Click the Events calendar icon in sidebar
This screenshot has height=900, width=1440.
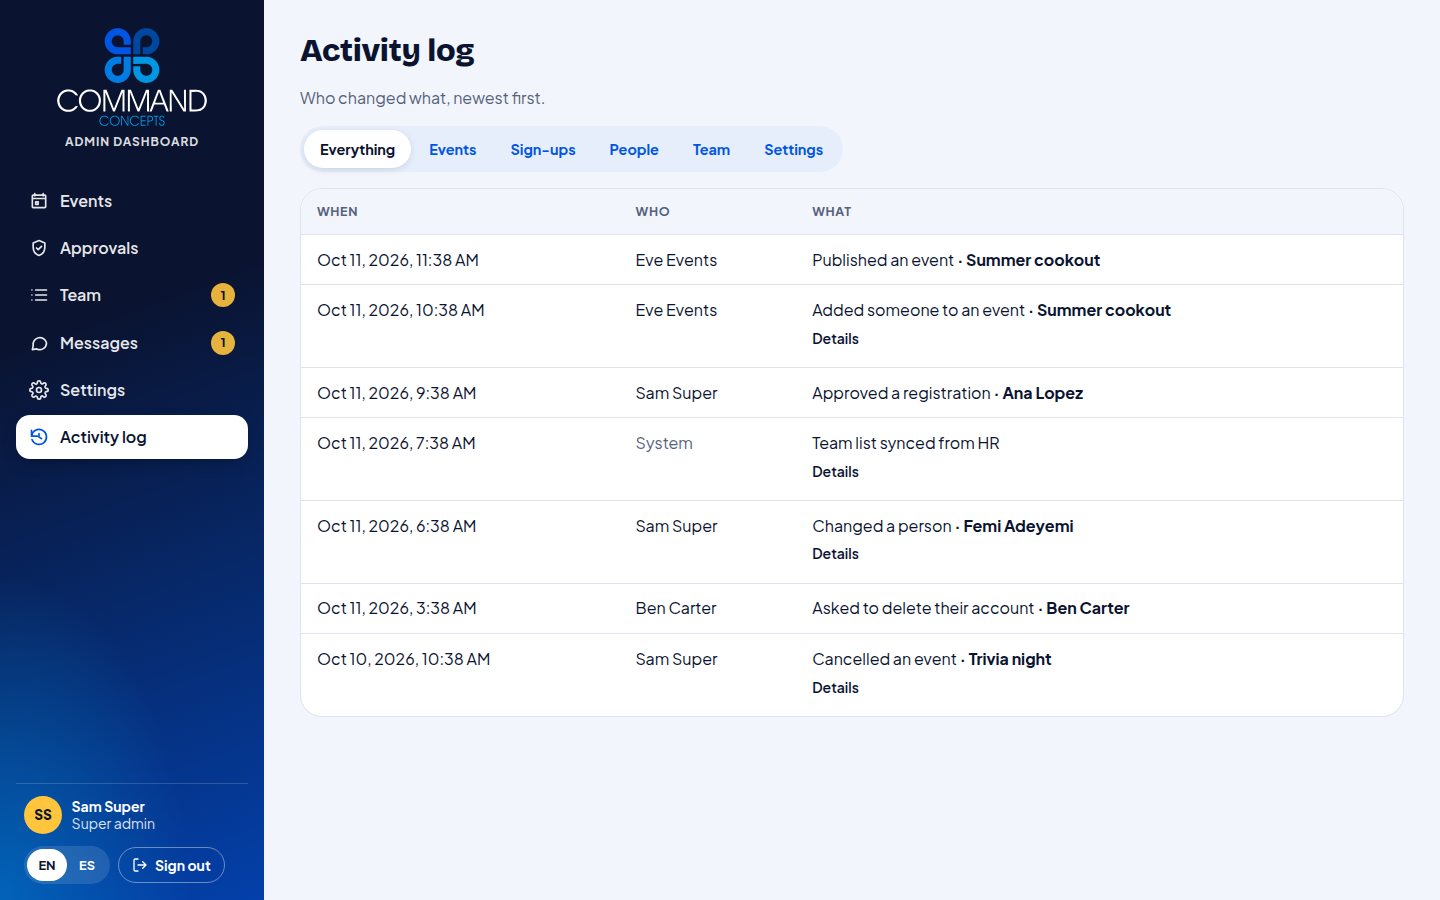[39, 201]
